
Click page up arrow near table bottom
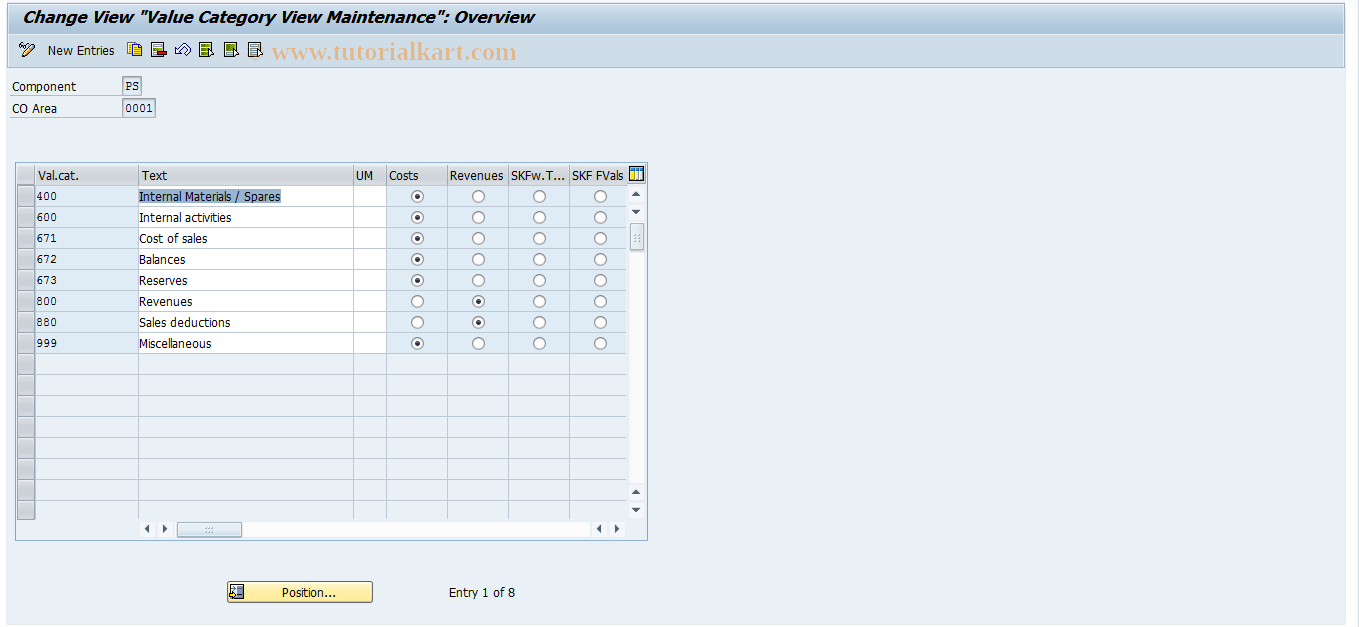click(636, 491)
